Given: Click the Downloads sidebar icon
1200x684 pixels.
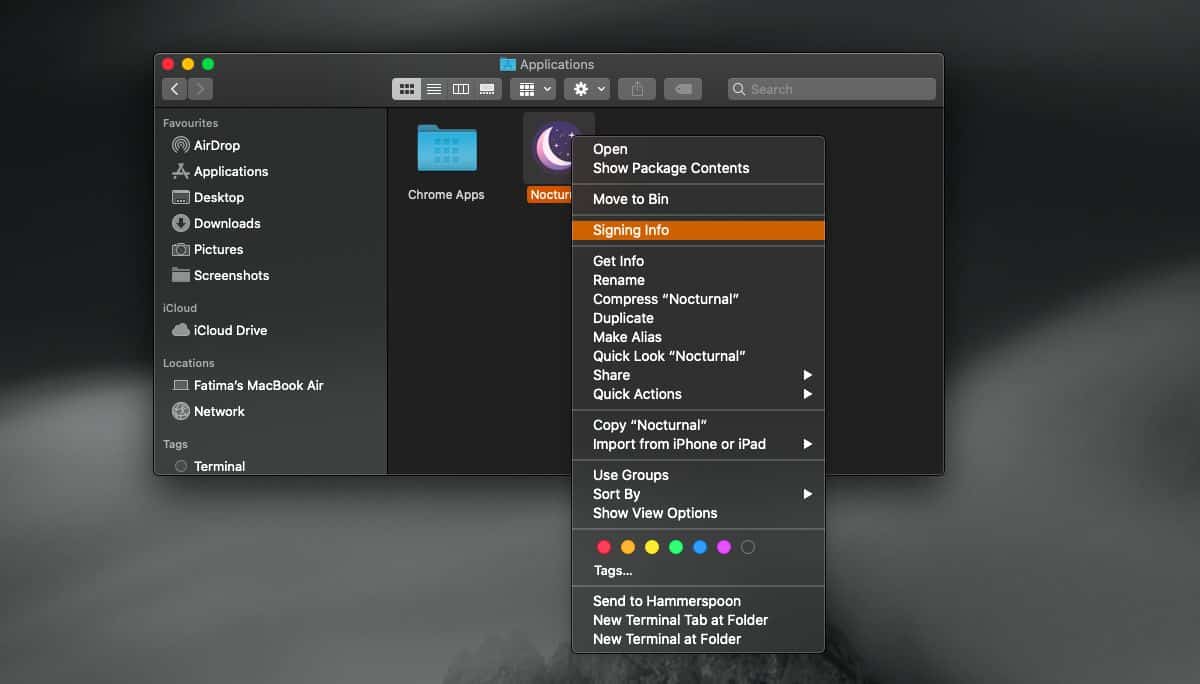Looking at the screenshot, I should click(181, 223).
